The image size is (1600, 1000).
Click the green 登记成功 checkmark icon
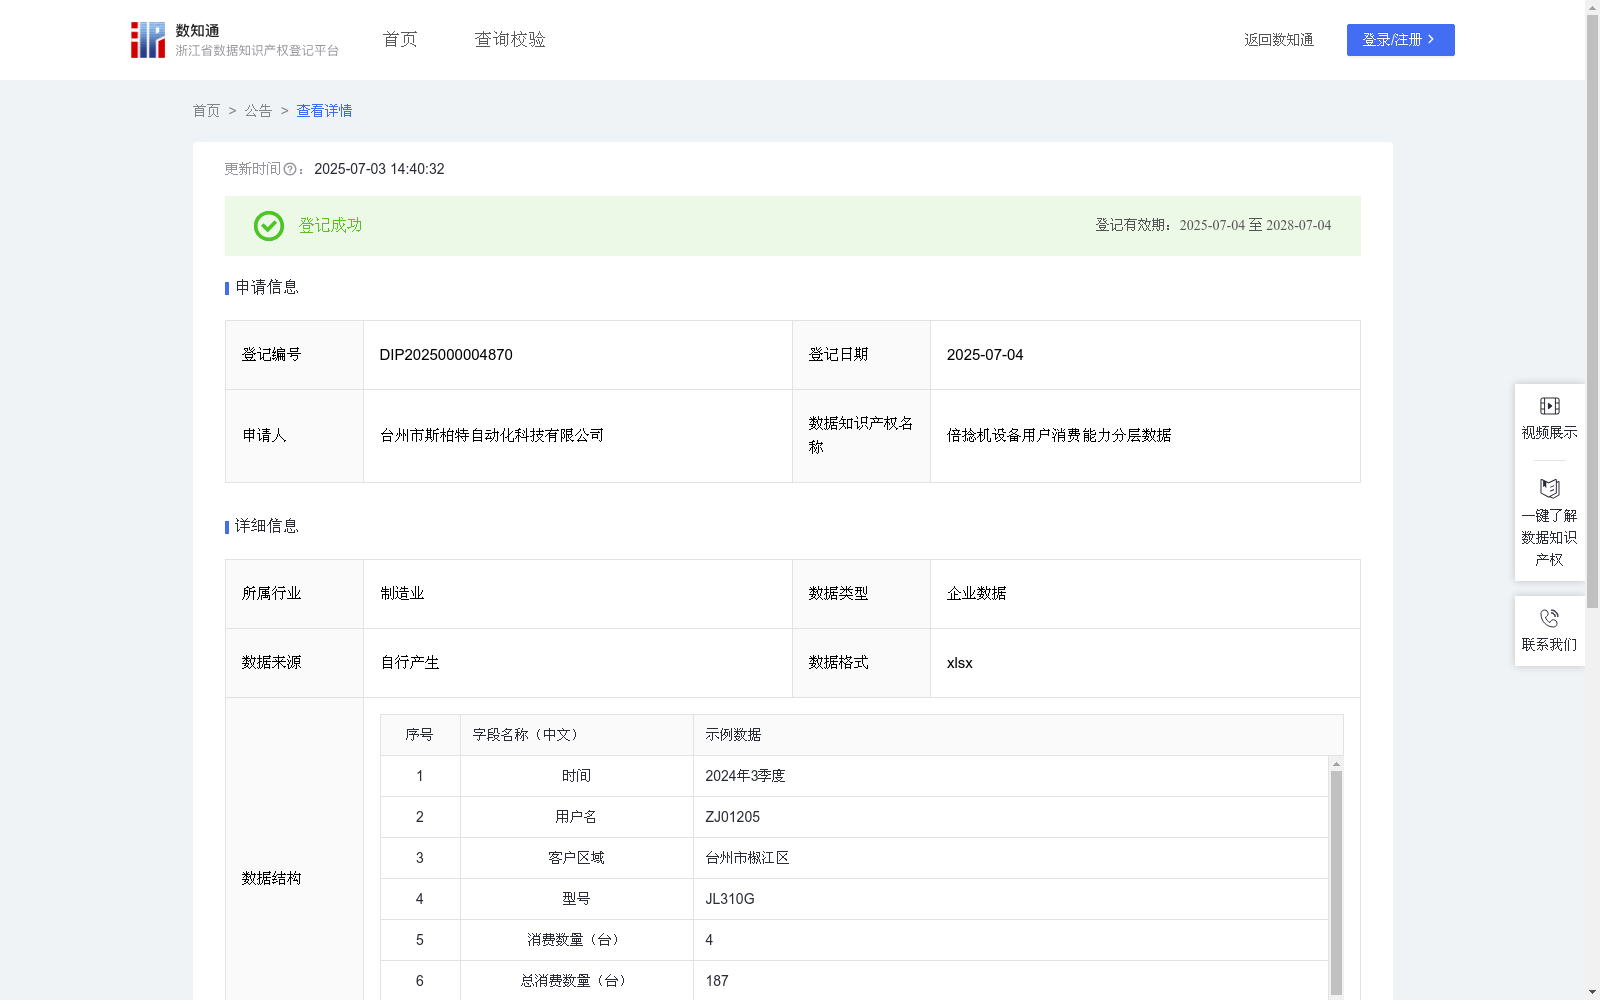(269, 226)
